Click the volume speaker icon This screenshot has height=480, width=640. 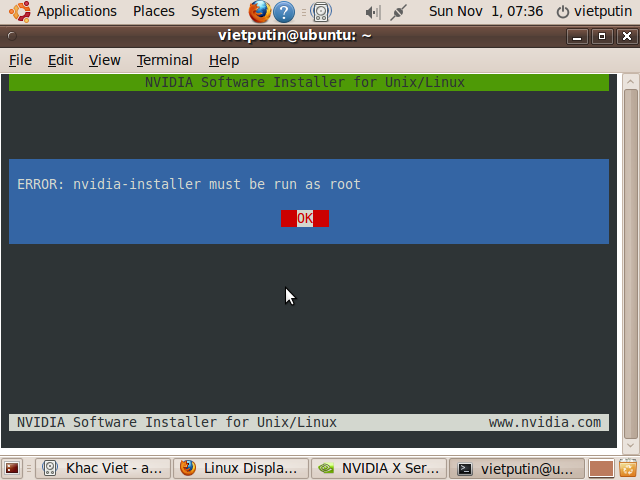point(373,12)
